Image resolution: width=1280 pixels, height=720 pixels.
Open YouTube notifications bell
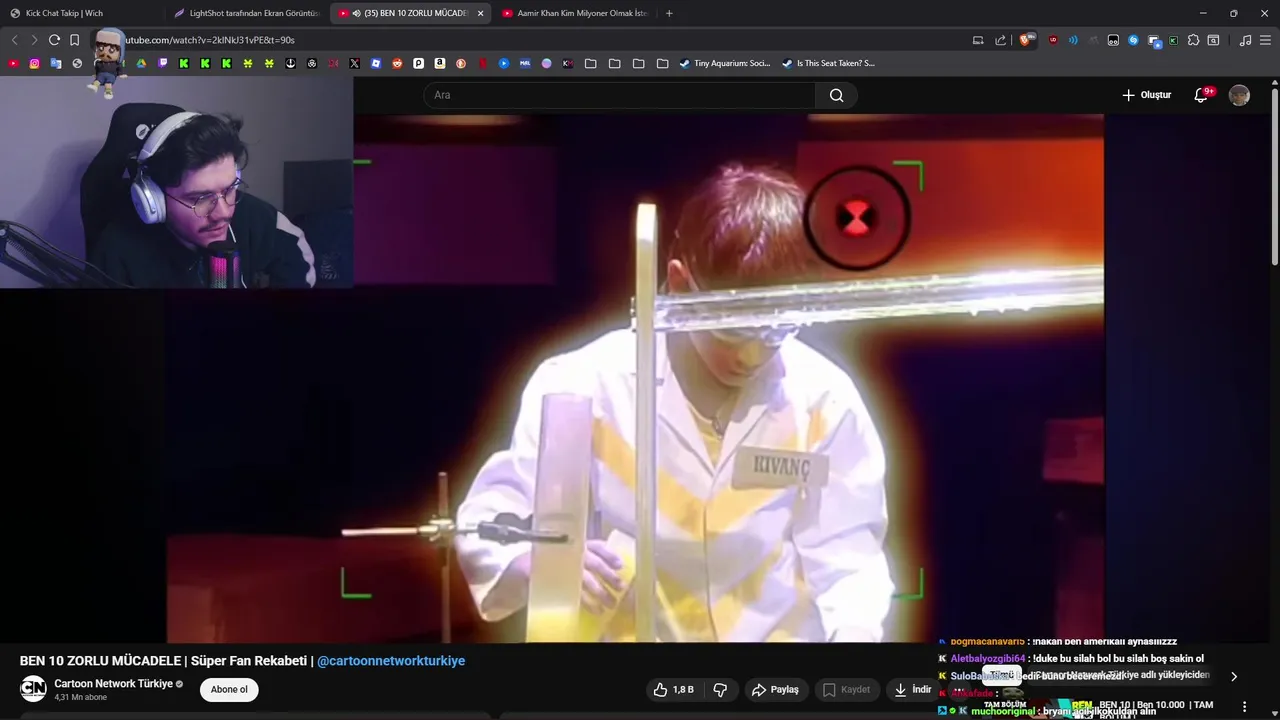click(1201, 95)
